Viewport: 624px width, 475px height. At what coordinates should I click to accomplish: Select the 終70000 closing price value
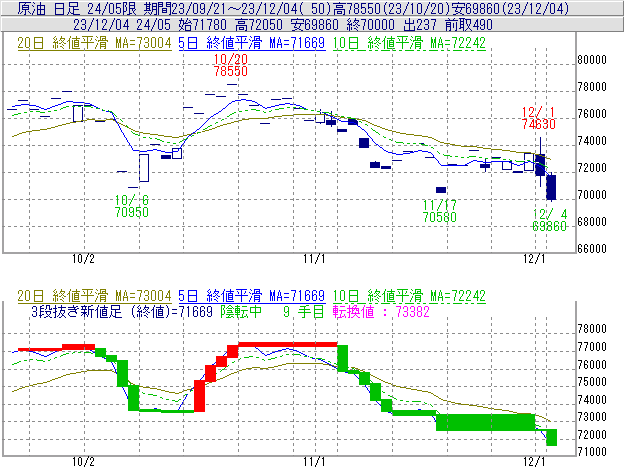point(370,25)
